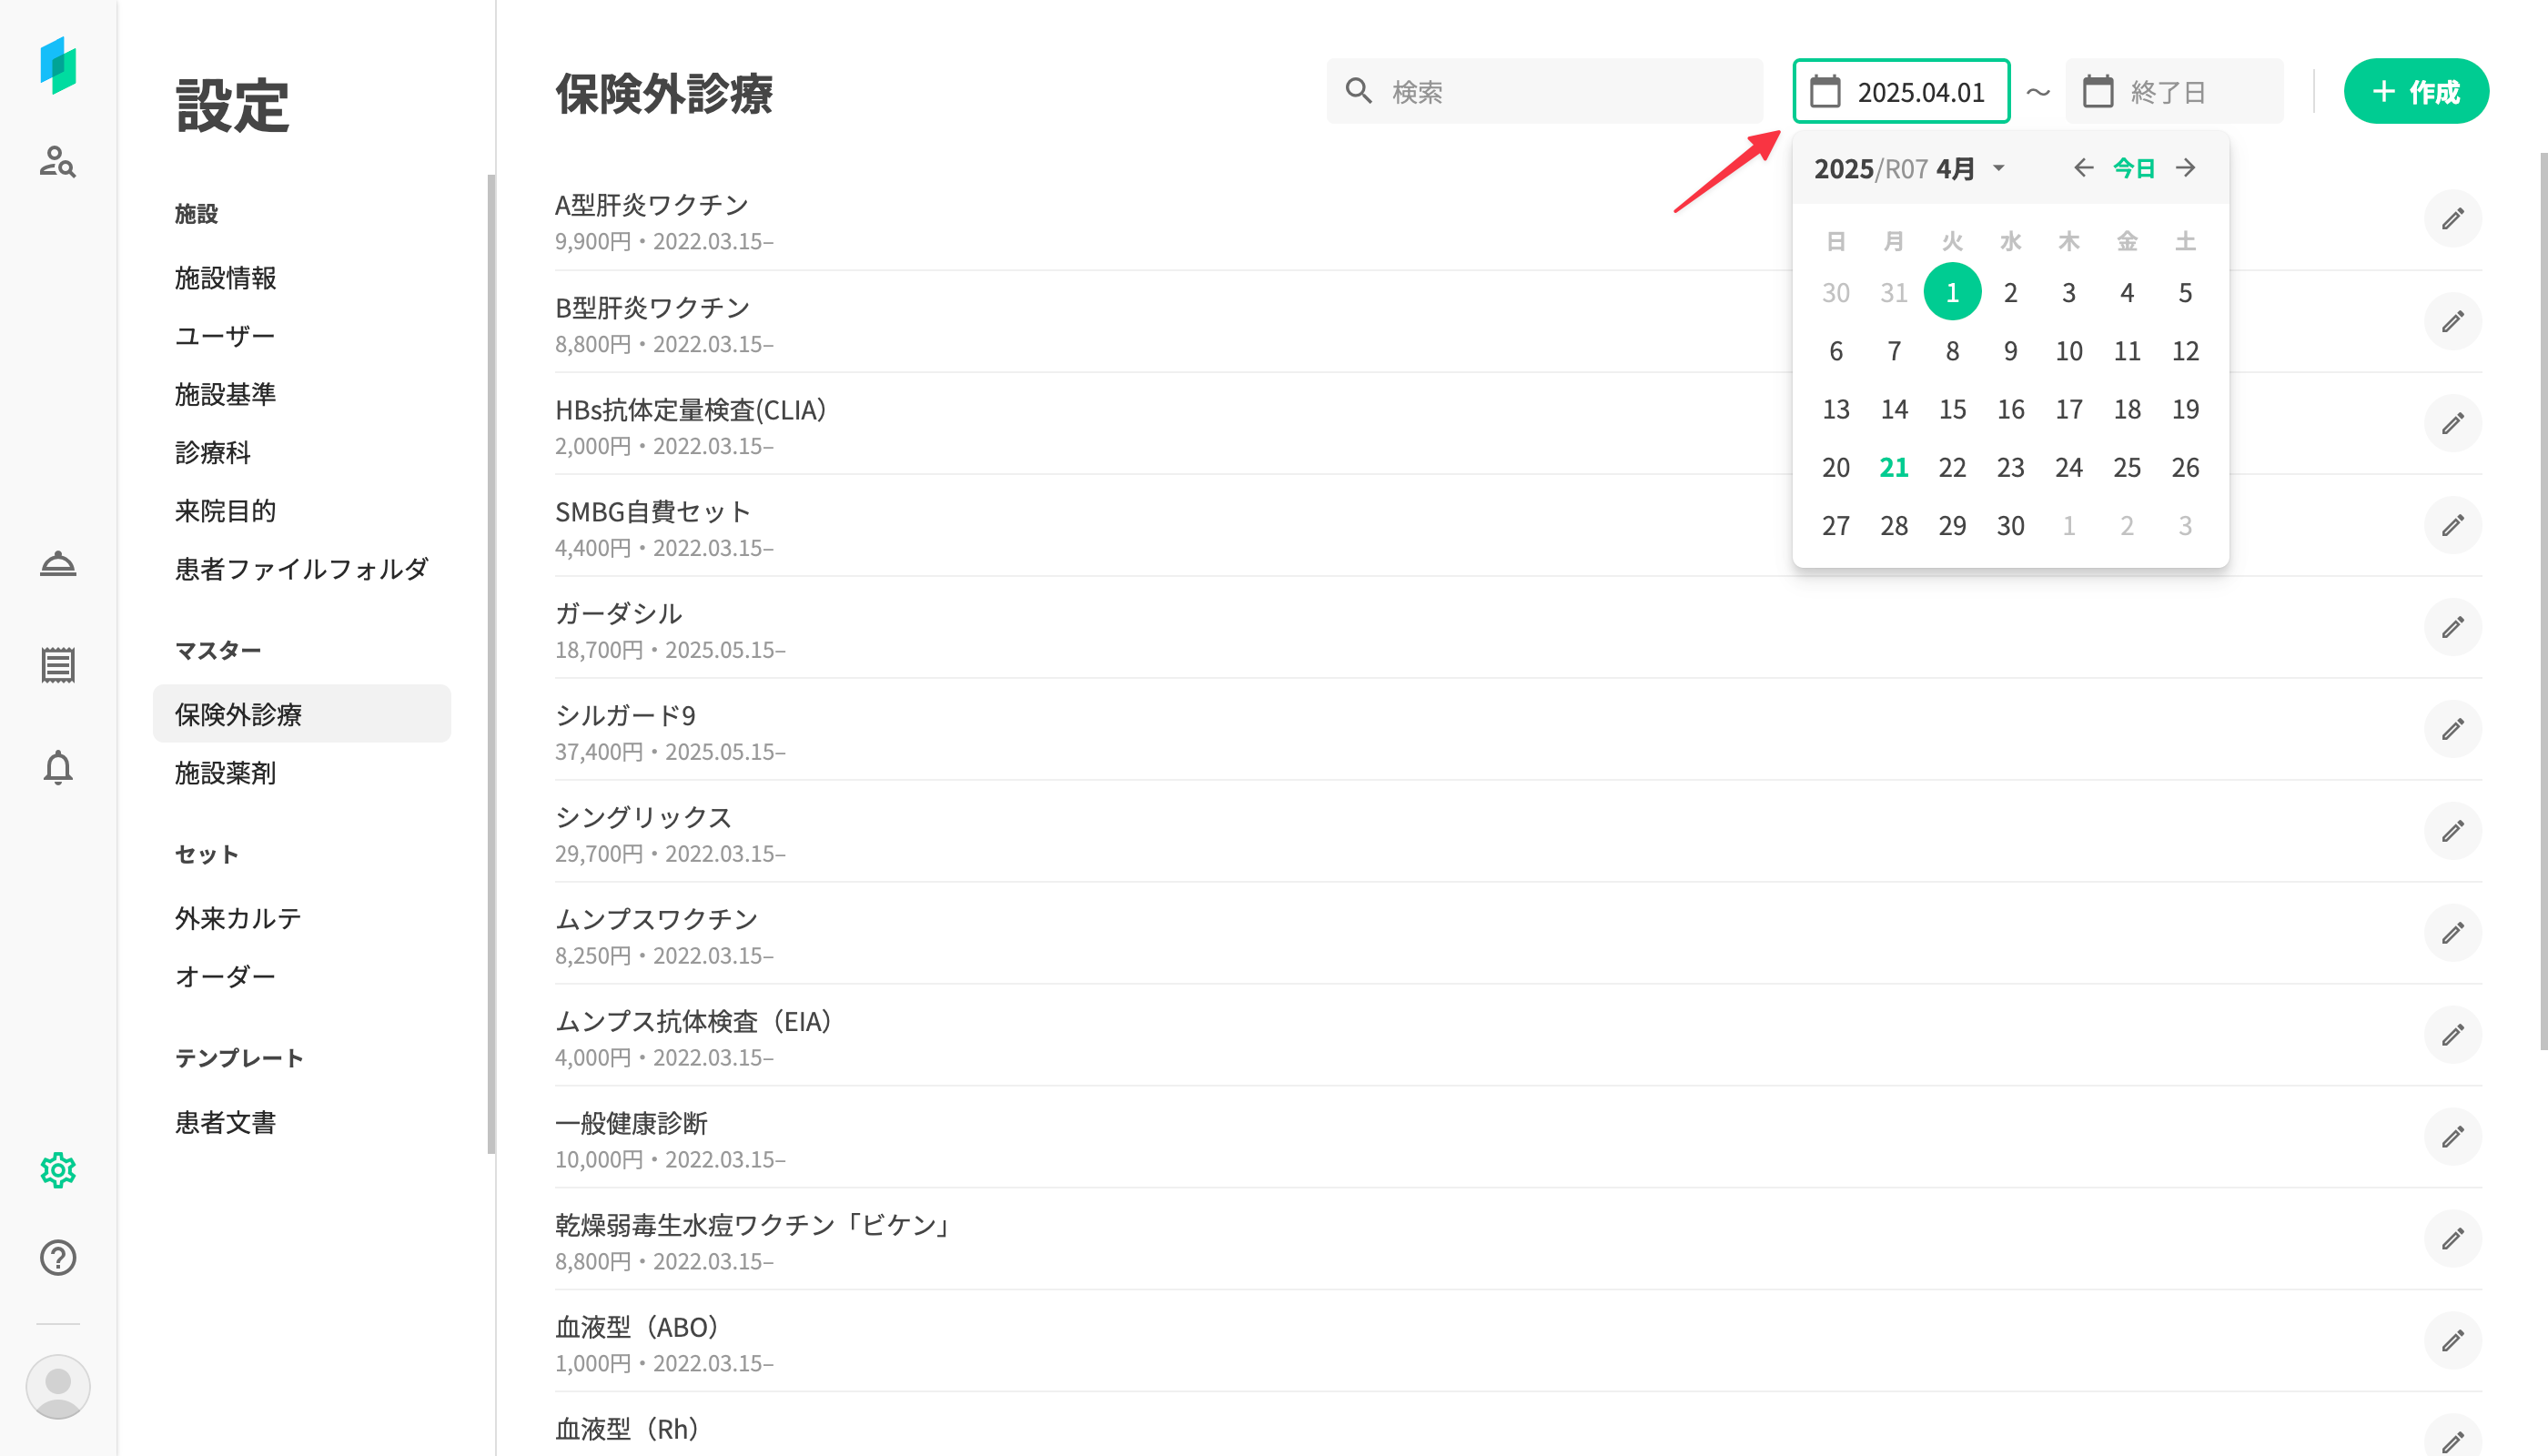The height and width of the screenshot is (1456, 2548).
Task: Click the 検索 search field
Action: point(1544,92)
